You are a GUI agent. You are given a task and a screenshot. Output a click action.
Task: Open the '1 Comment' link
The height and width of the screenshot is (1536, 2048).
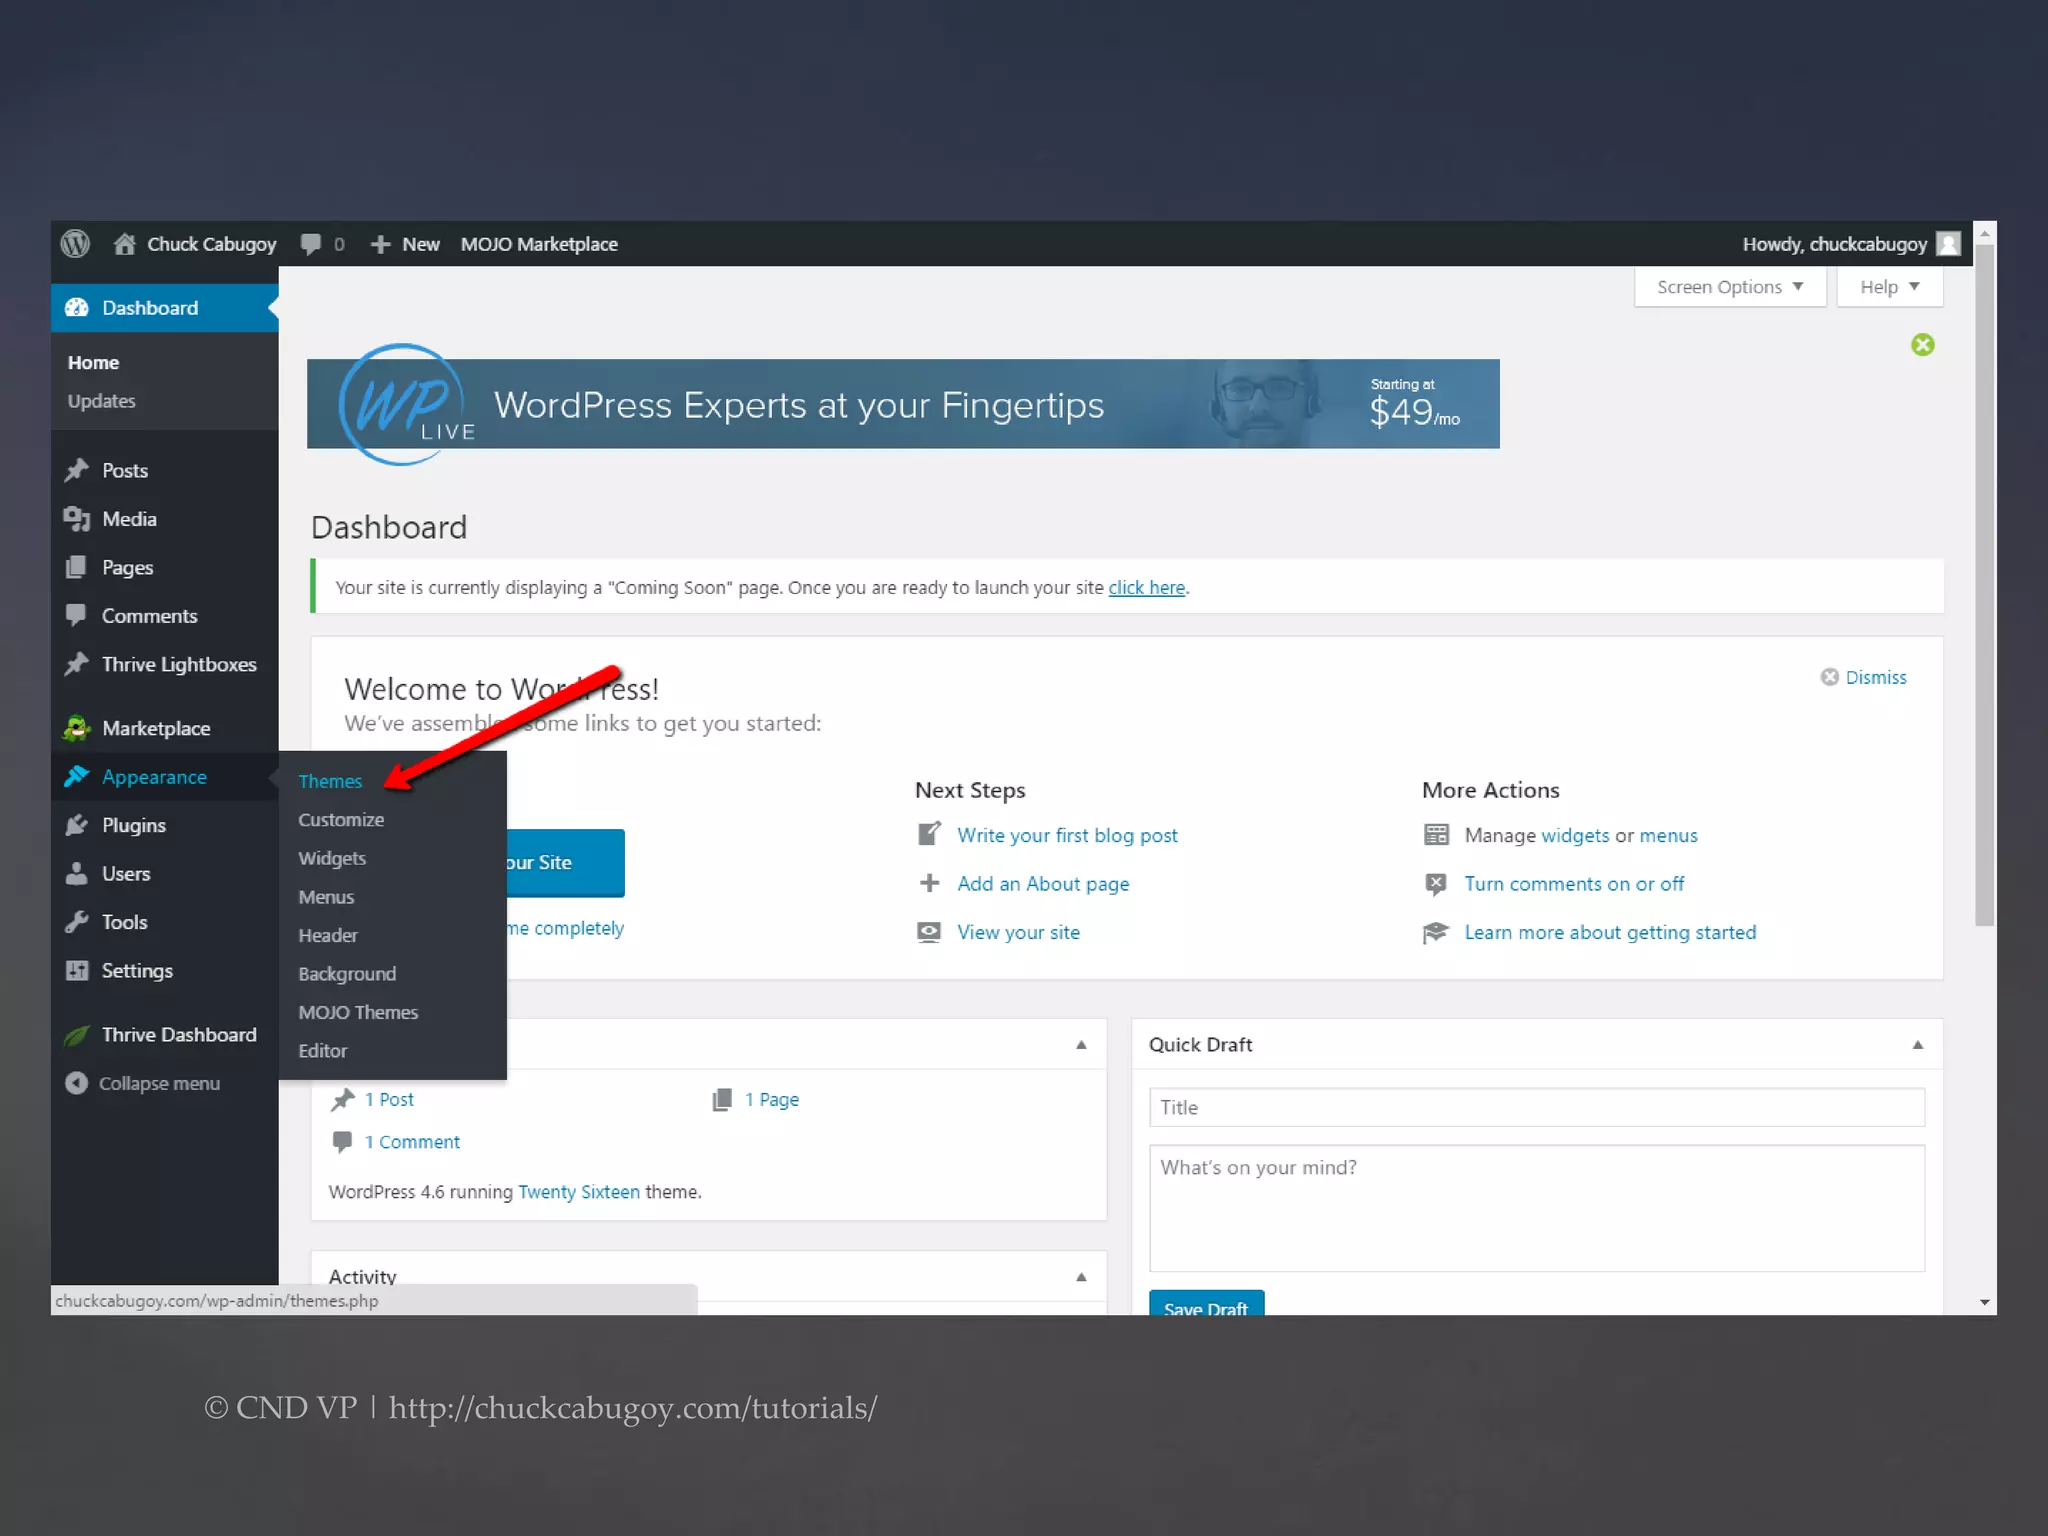pyautogui.click(x=412, y=1142)
